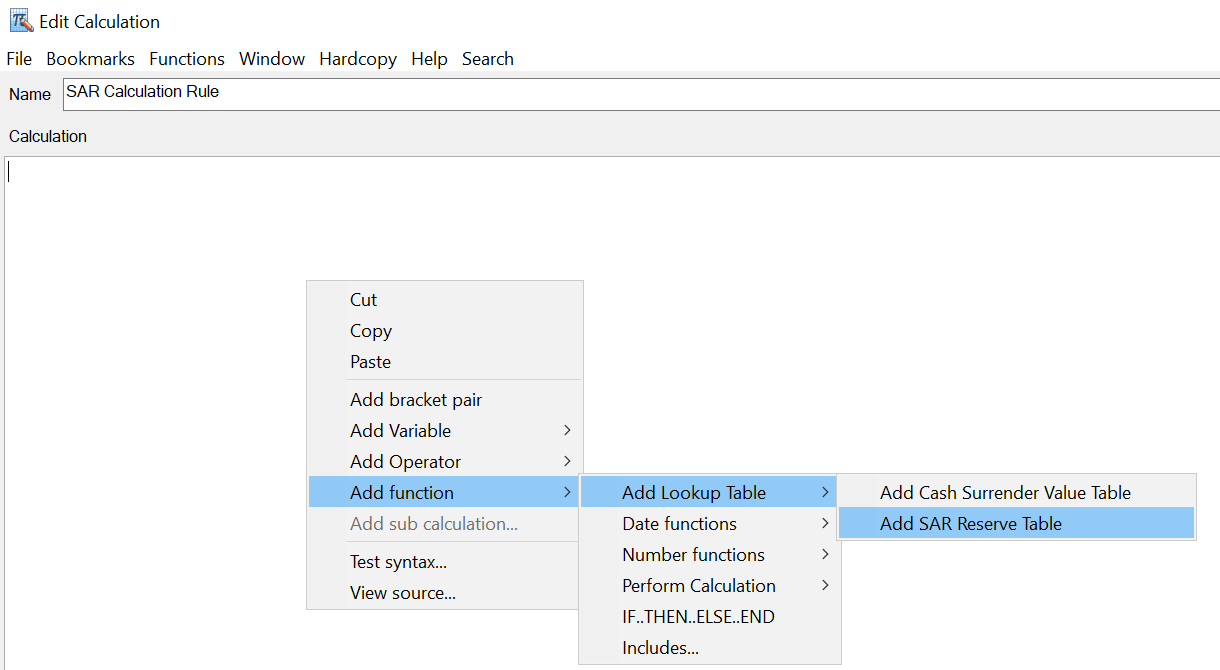This screenshot has width=1220, height=670.
Task: Select Add SAR Reserve Table
Action: point(970,524)
